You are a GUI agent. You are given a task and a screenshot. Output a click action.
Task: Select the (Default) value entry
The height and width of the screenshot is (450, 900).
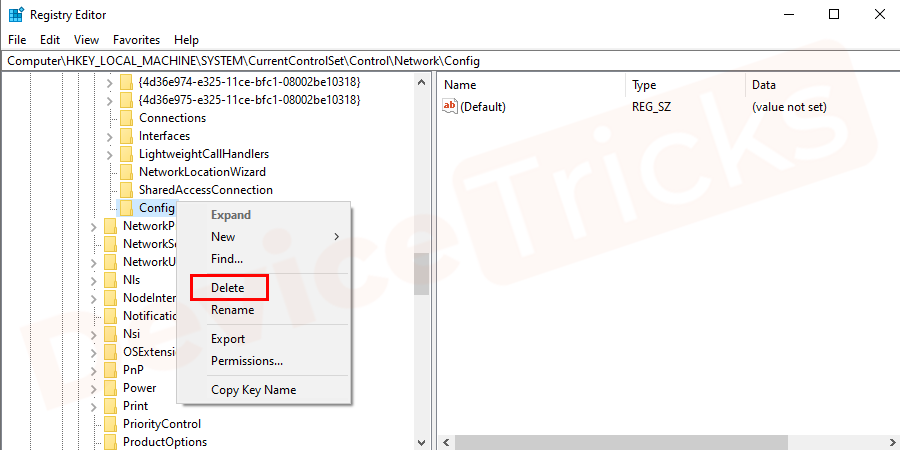(483, 107)
